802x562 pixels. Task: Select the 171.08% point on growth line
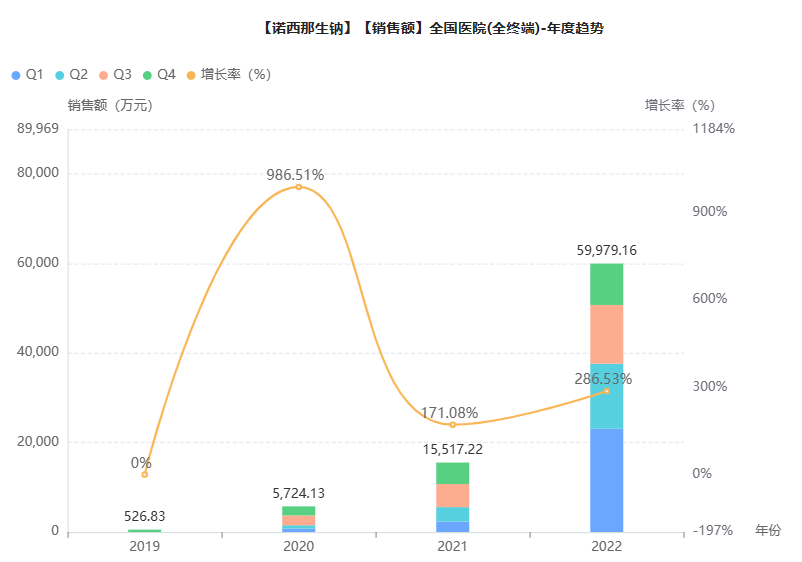(x=452, y=425)
